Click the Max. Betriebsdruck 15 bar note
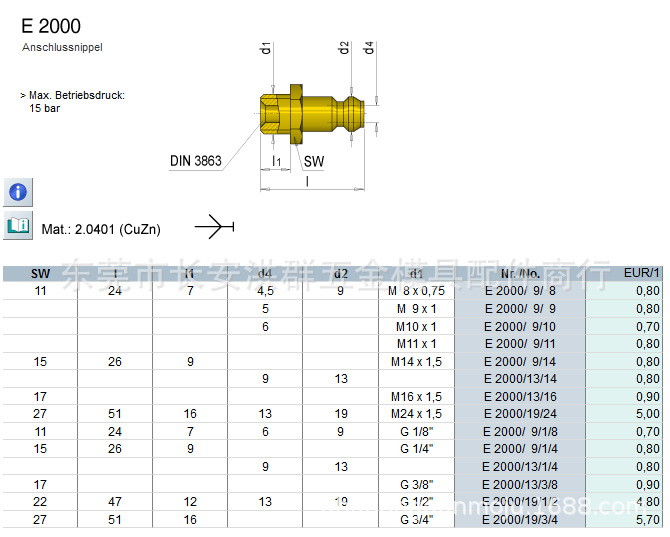670x537 pixels. (x=73, y=102)
